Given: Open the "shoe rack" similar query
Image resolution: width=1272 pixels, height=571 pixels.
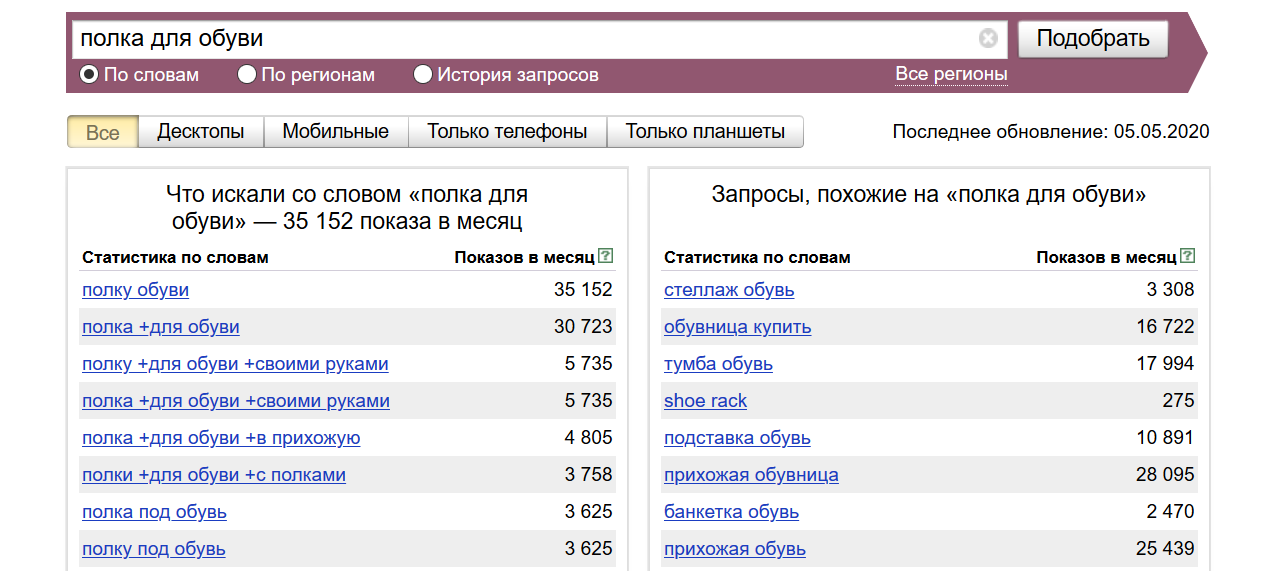Looking at the screenshot, I should [705, 401].
